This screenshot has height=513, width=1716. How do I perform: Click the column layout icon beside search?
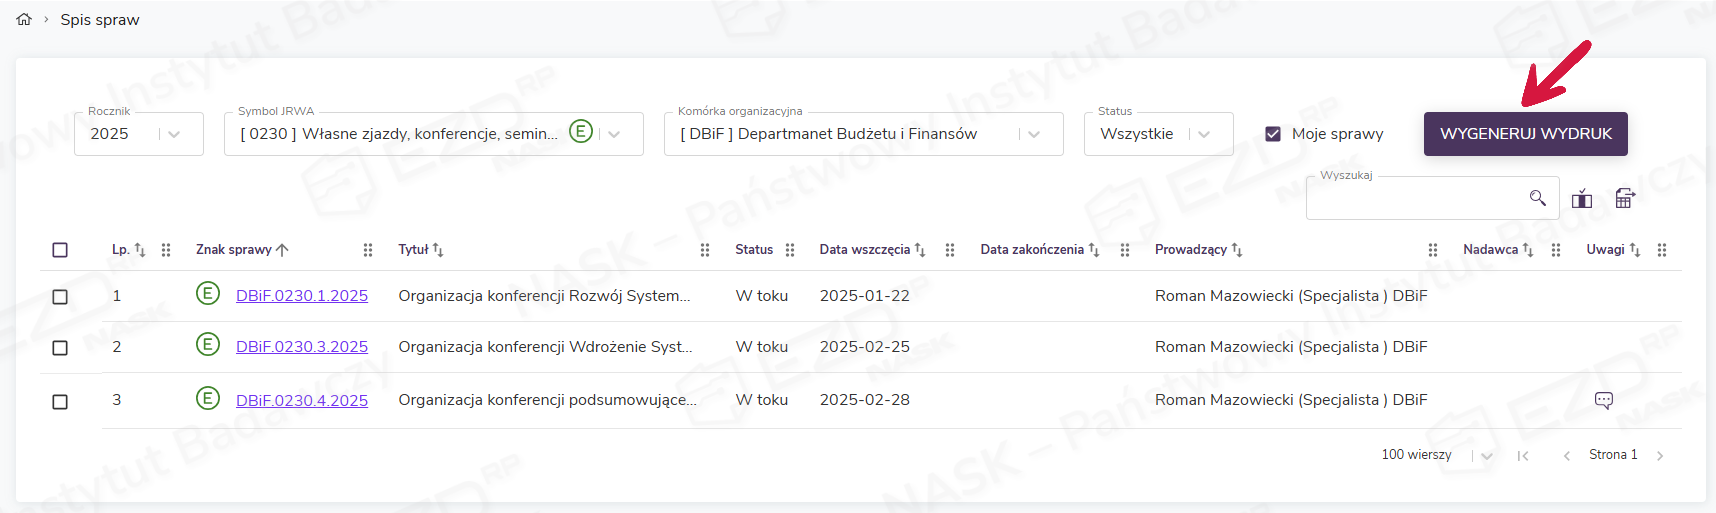pos(1581,199)
